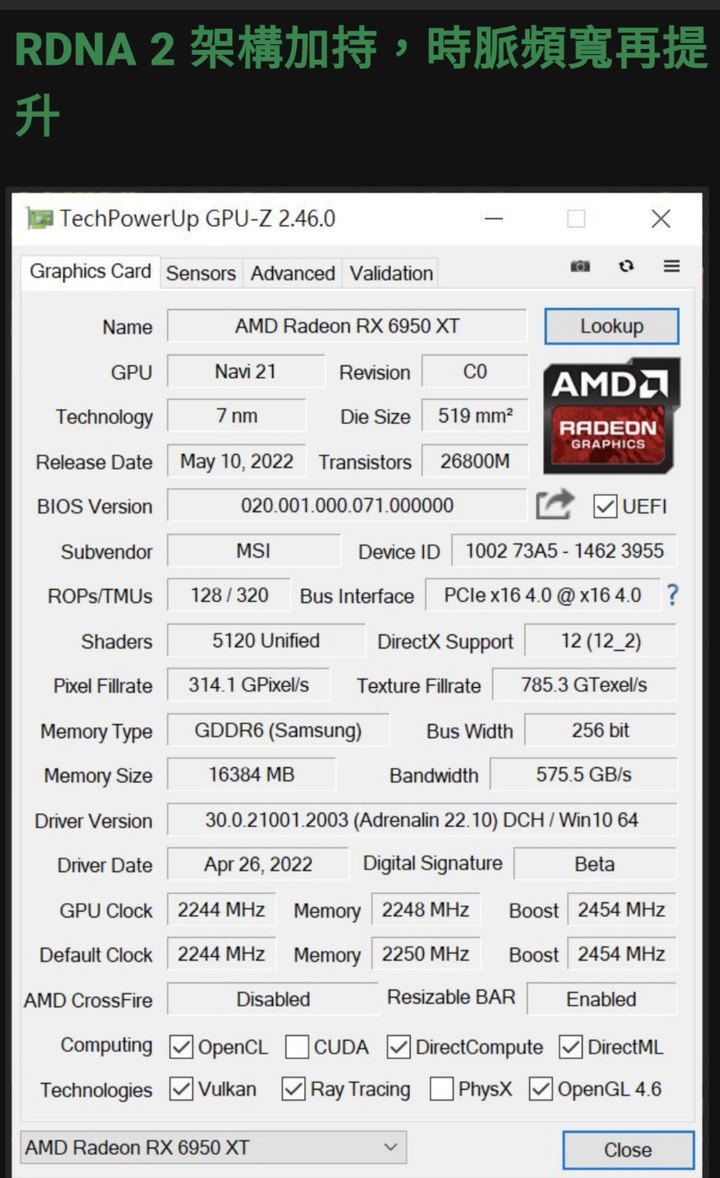
Task: Toggle the OpenCL checkbox
Action: pyautogui.click(x=181, y=1047)
